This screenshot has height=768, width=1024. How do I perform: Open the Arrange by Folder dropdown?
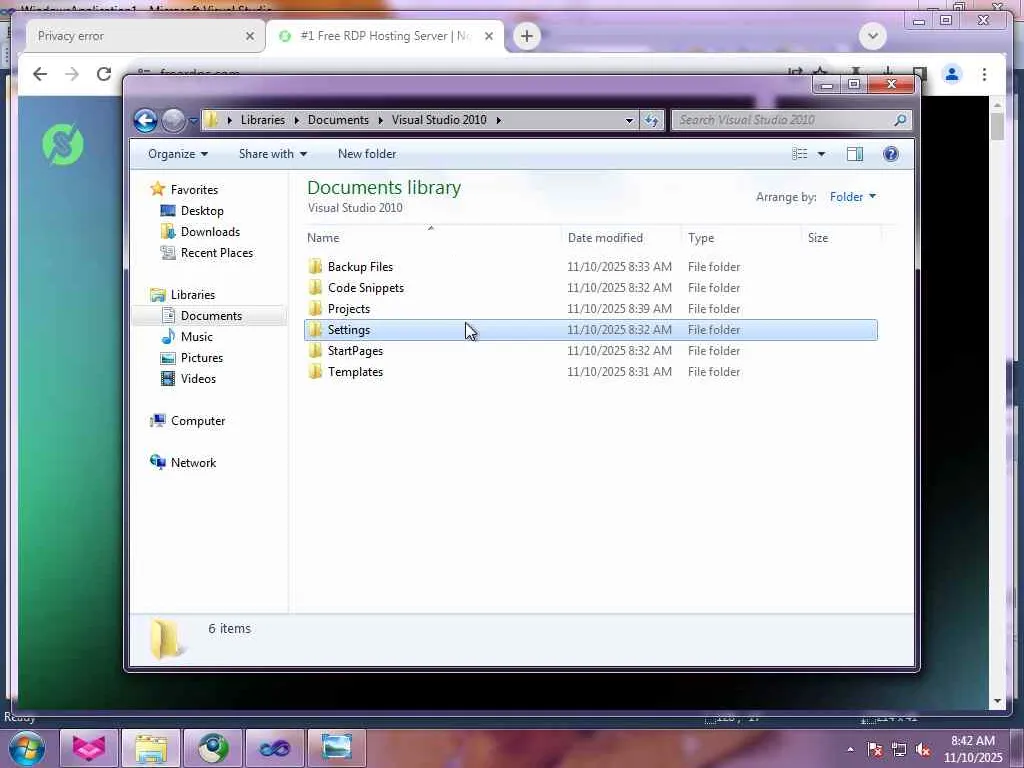click(x=853, y=197)
